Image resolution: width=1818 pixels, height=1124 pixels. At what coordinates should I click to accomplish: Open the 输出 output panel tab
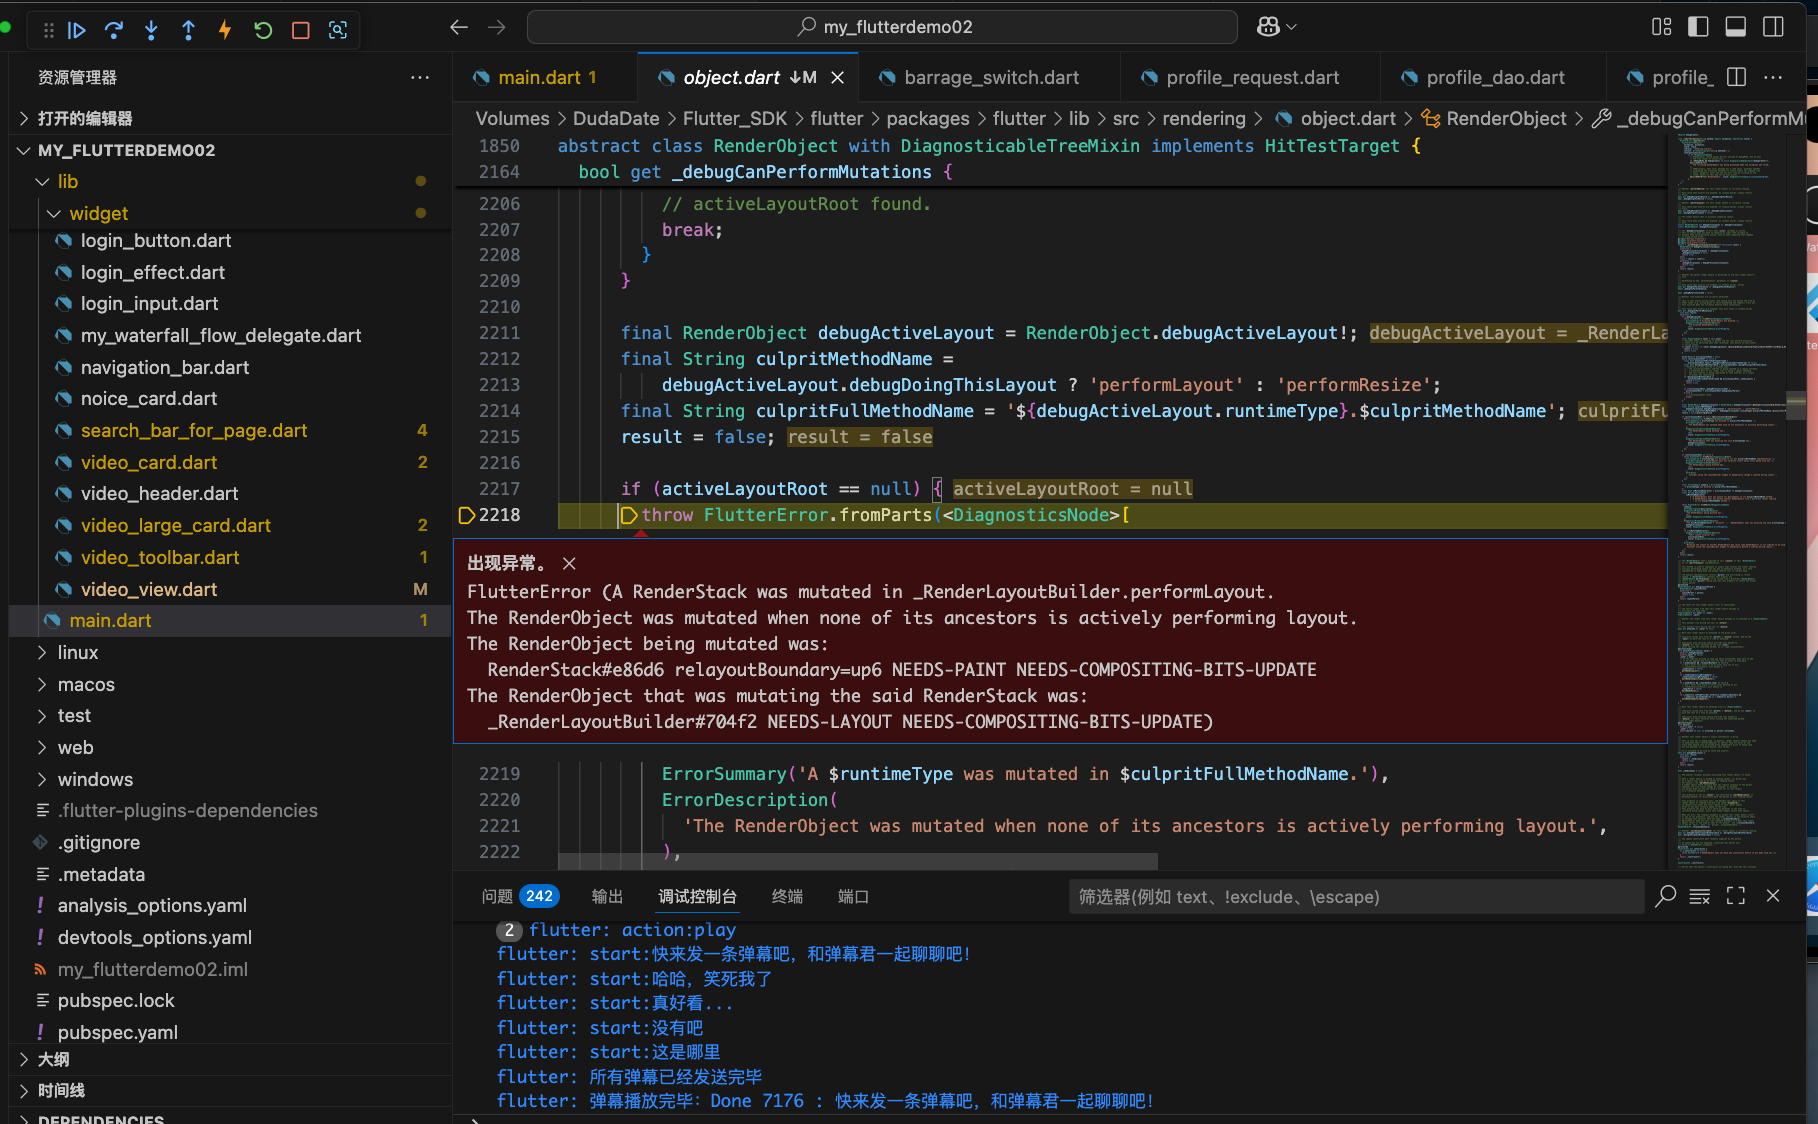tap(607, 896)
